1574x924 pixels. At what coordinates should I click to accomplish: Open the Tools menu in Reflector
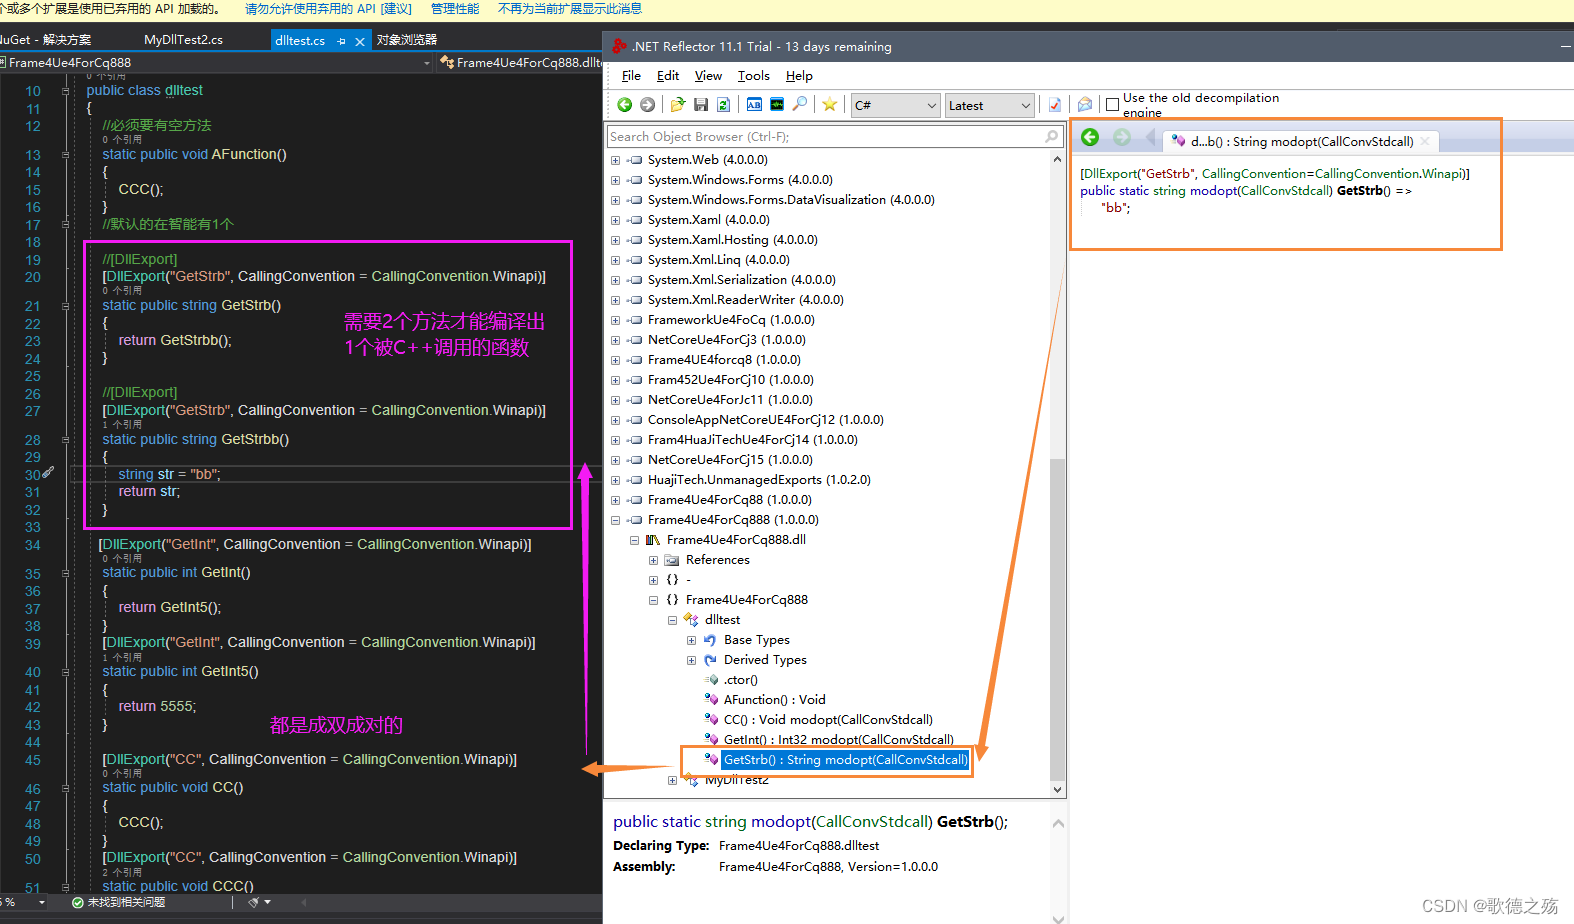[754, 76]
